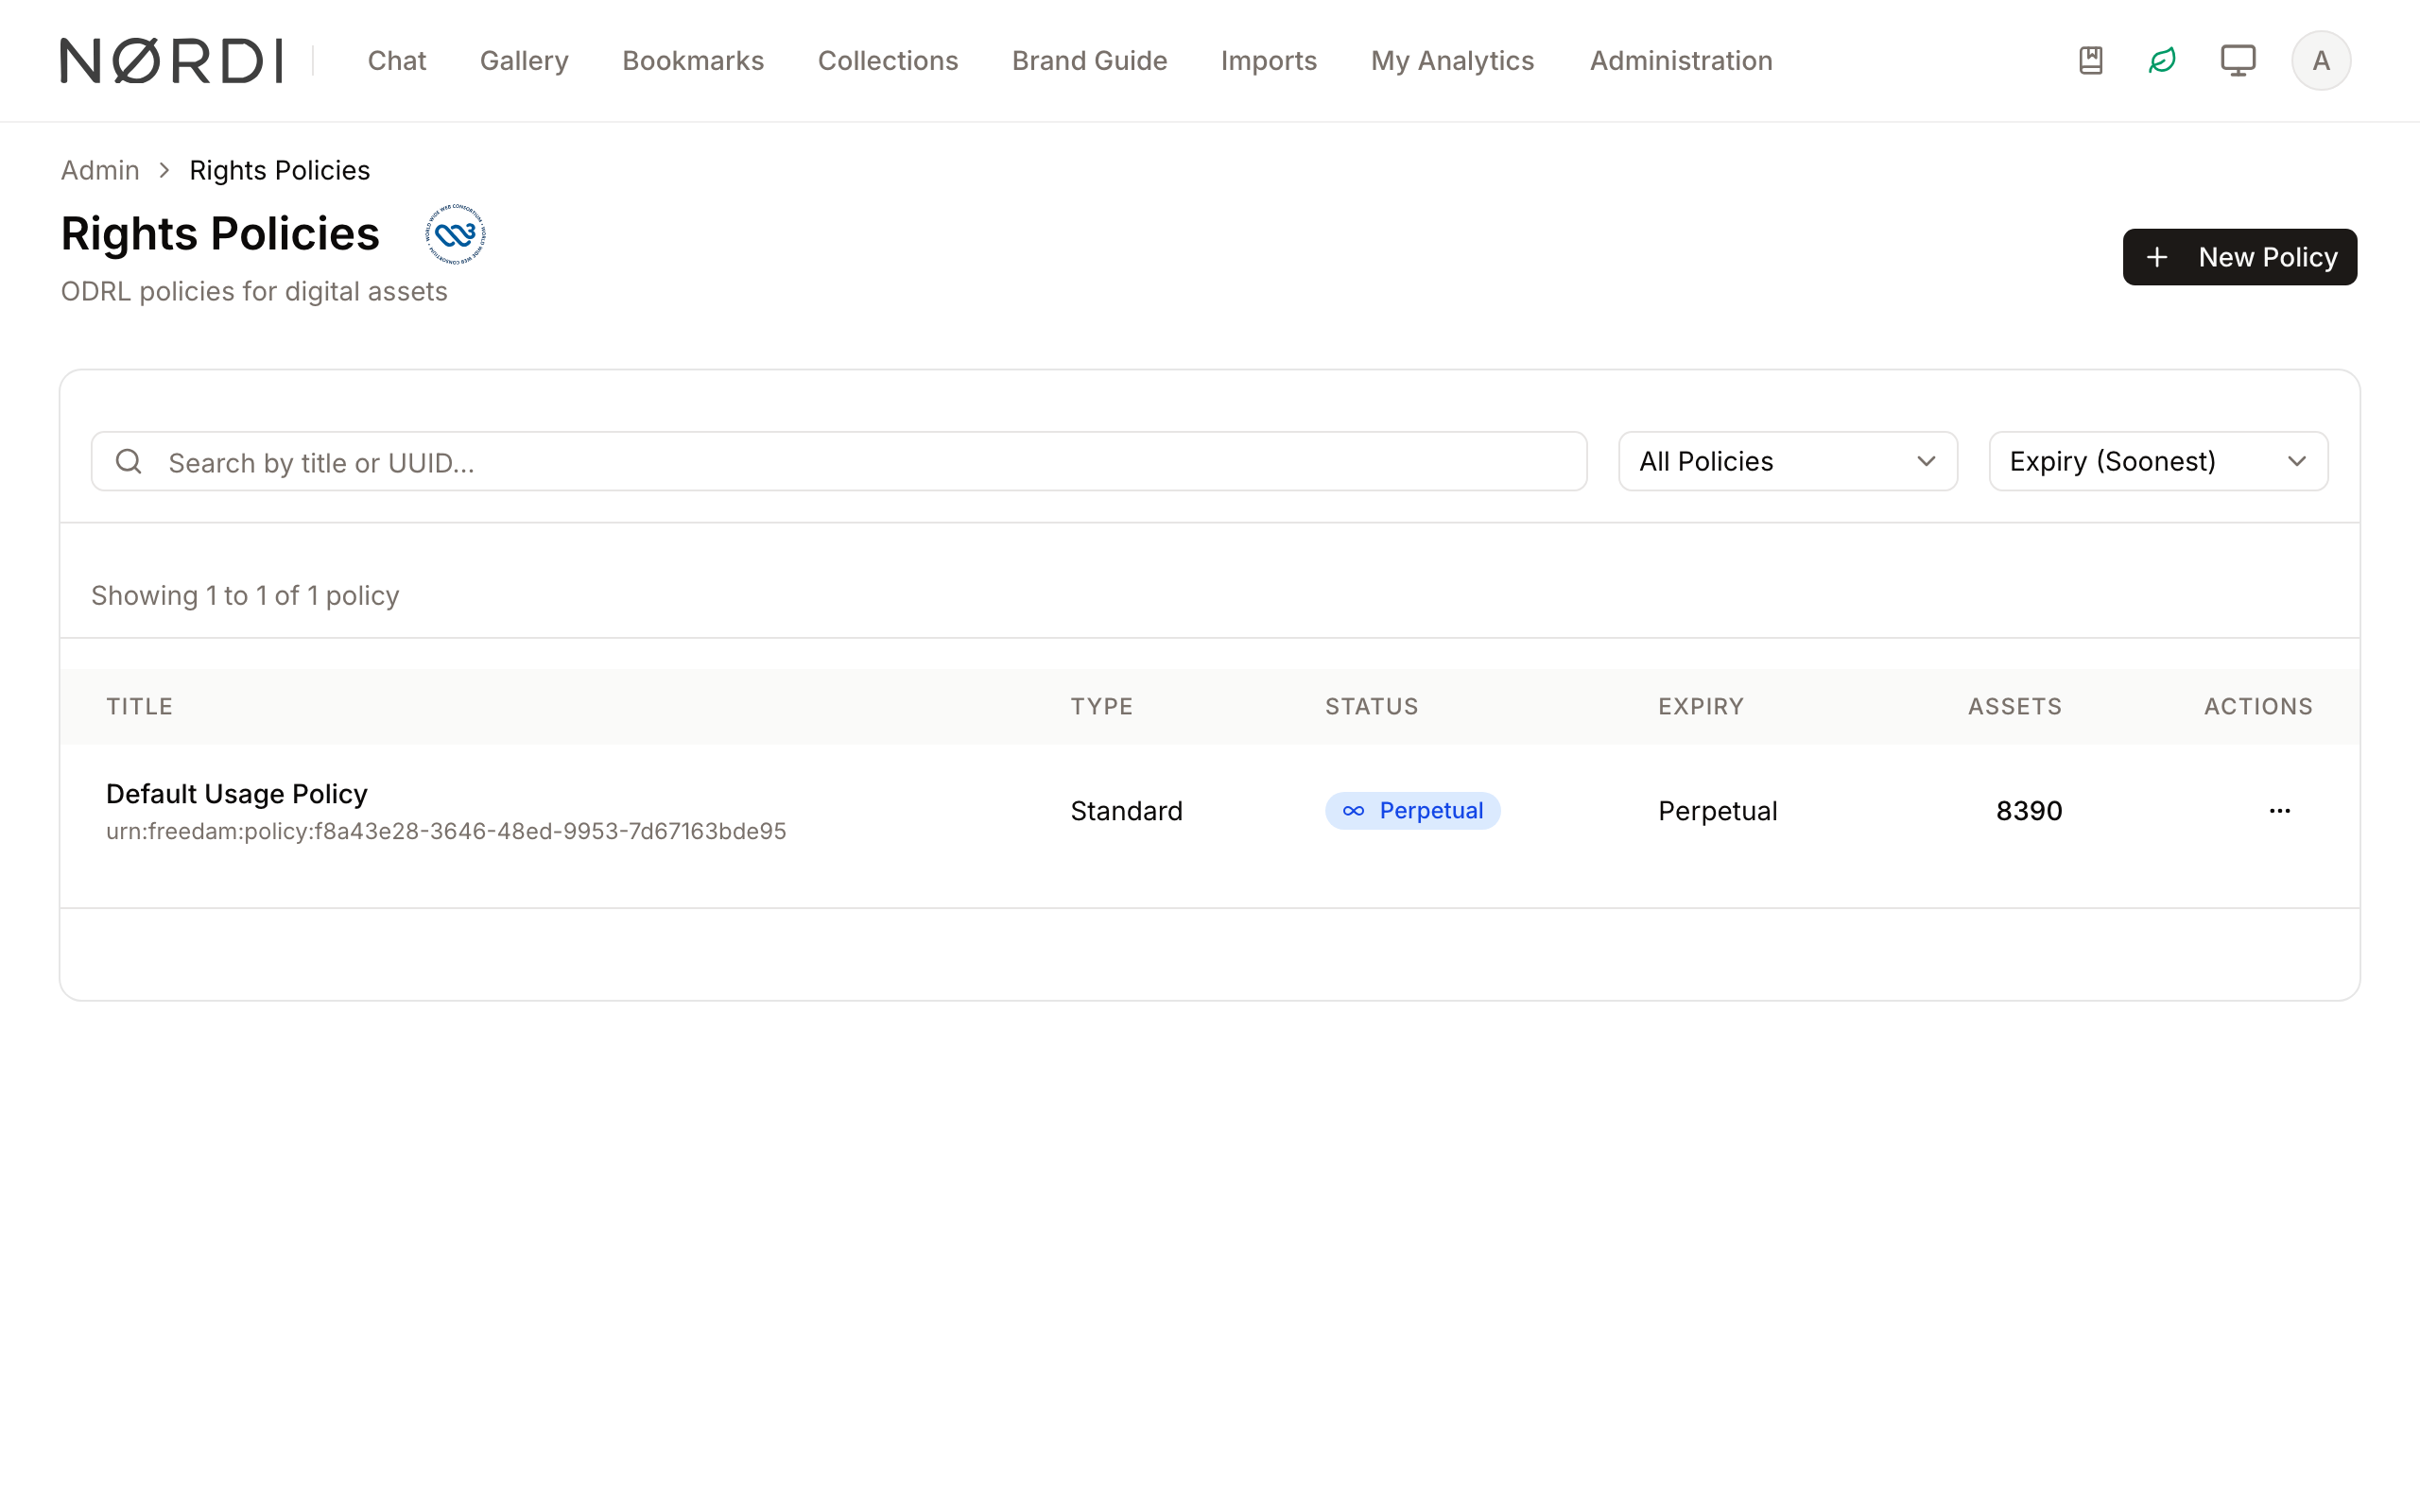Open the Brand Guide nav item
Screen dimensions: 2420x1512
pyautogui.click(x=1090, y=61)
